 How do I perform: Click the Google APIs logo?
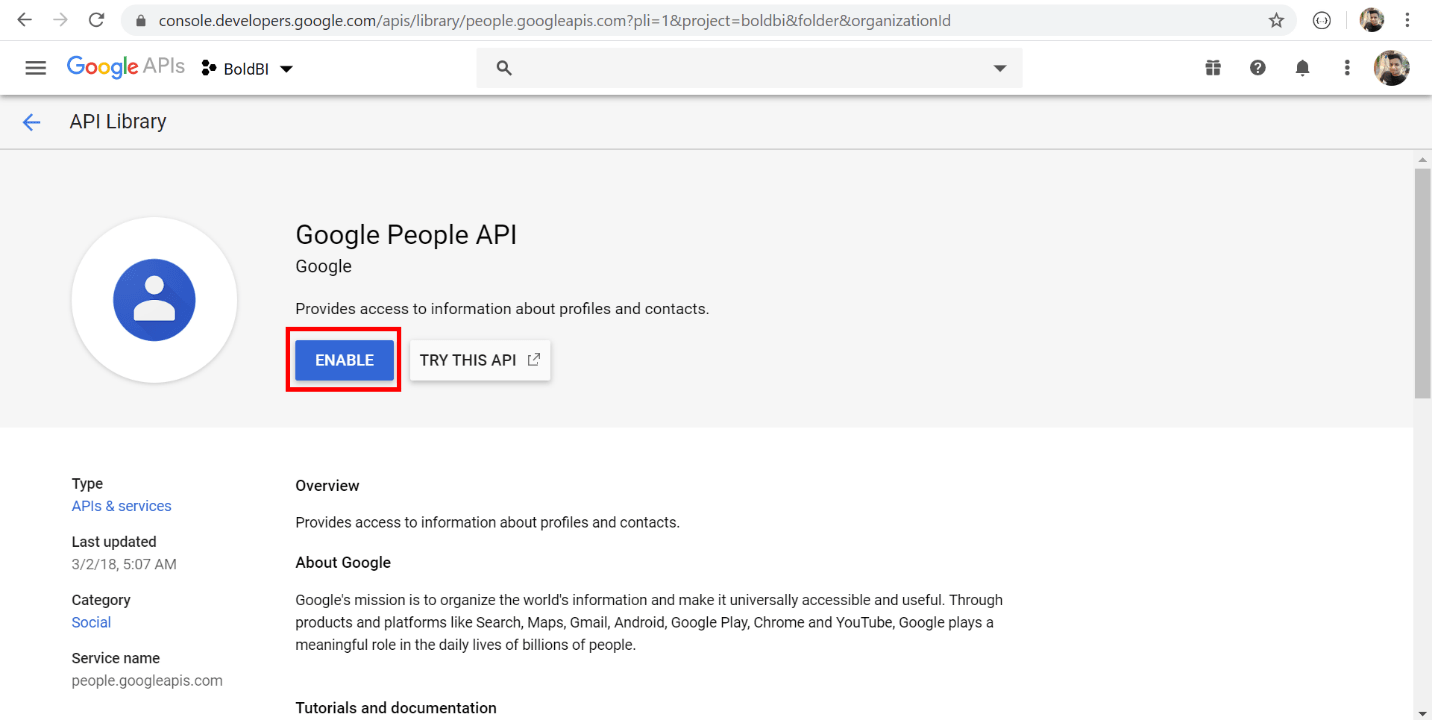[x=125, y=67]
